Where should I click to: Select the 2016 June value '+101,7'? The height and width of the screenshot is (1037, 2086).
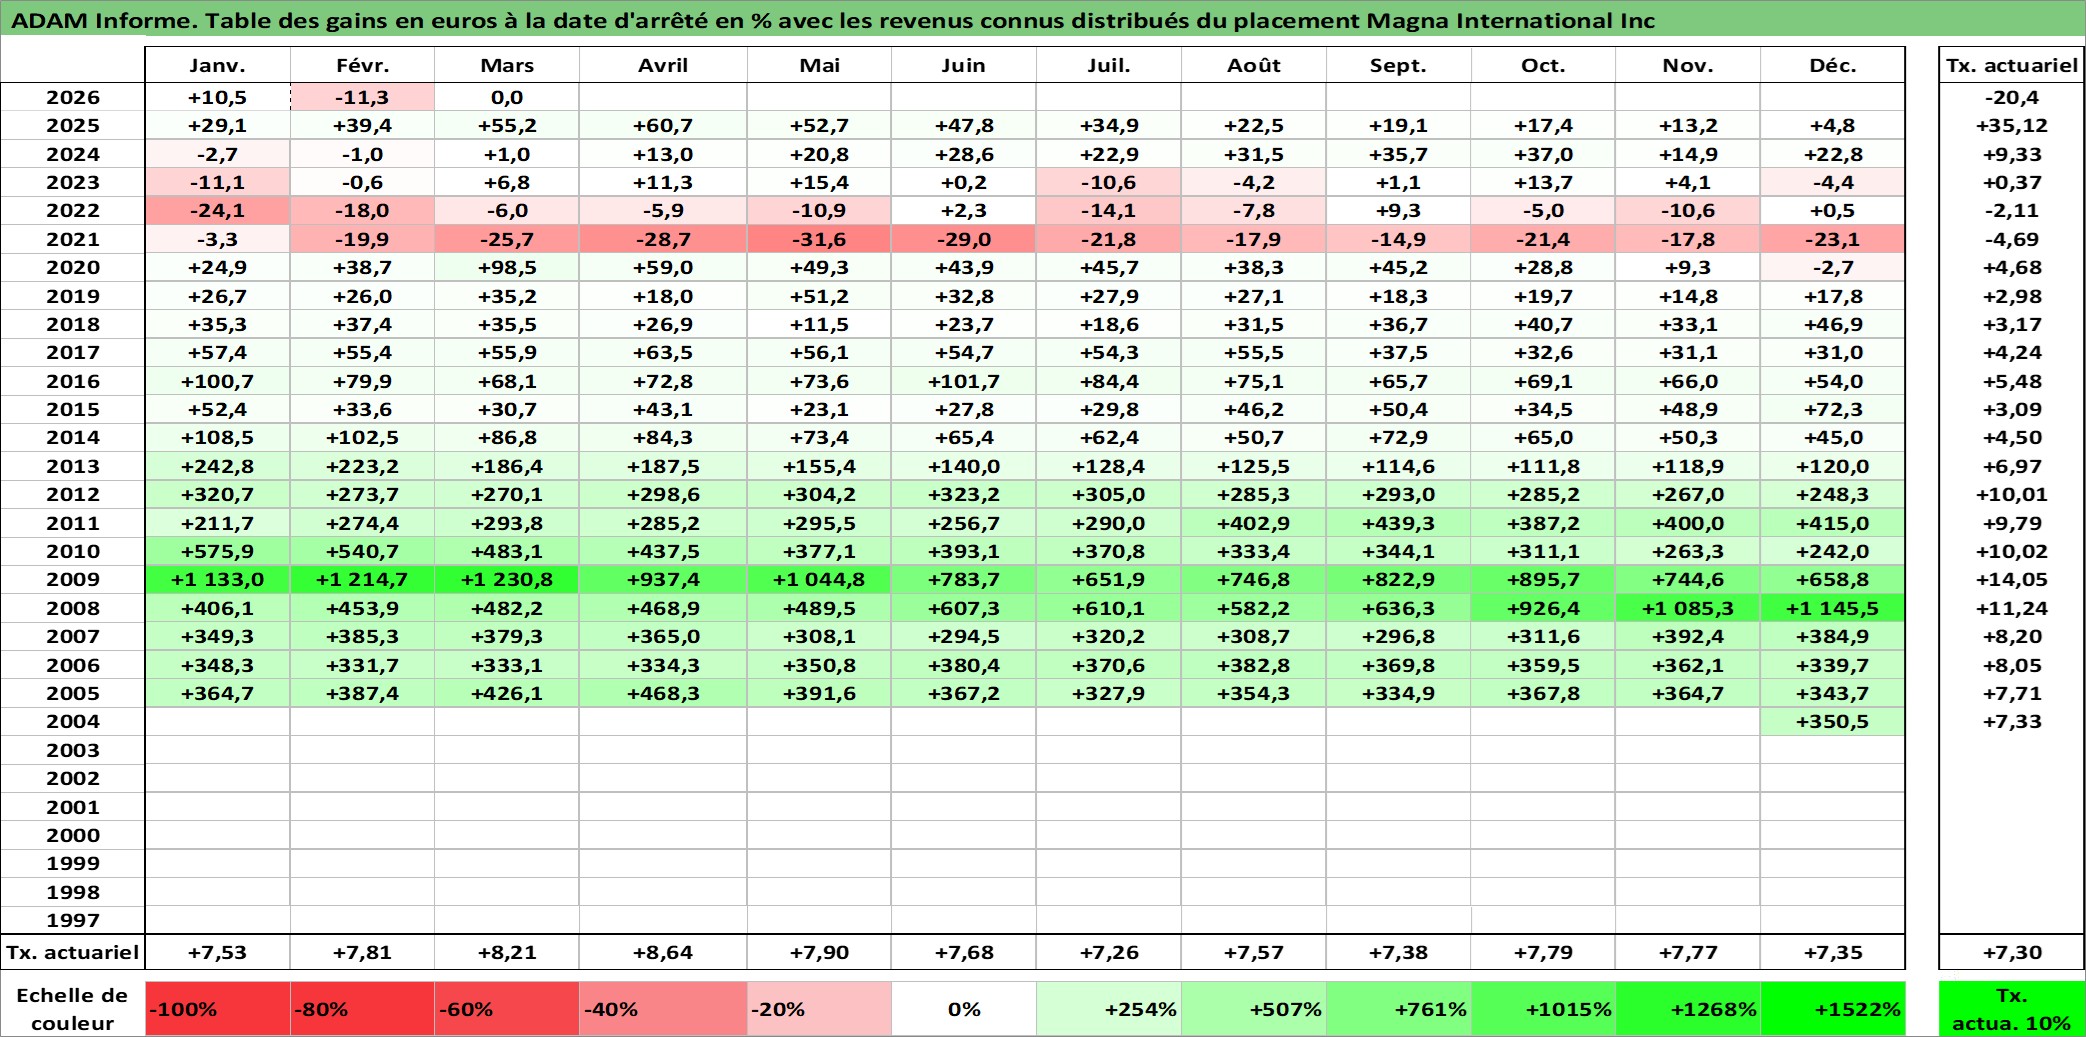point(964,381)
